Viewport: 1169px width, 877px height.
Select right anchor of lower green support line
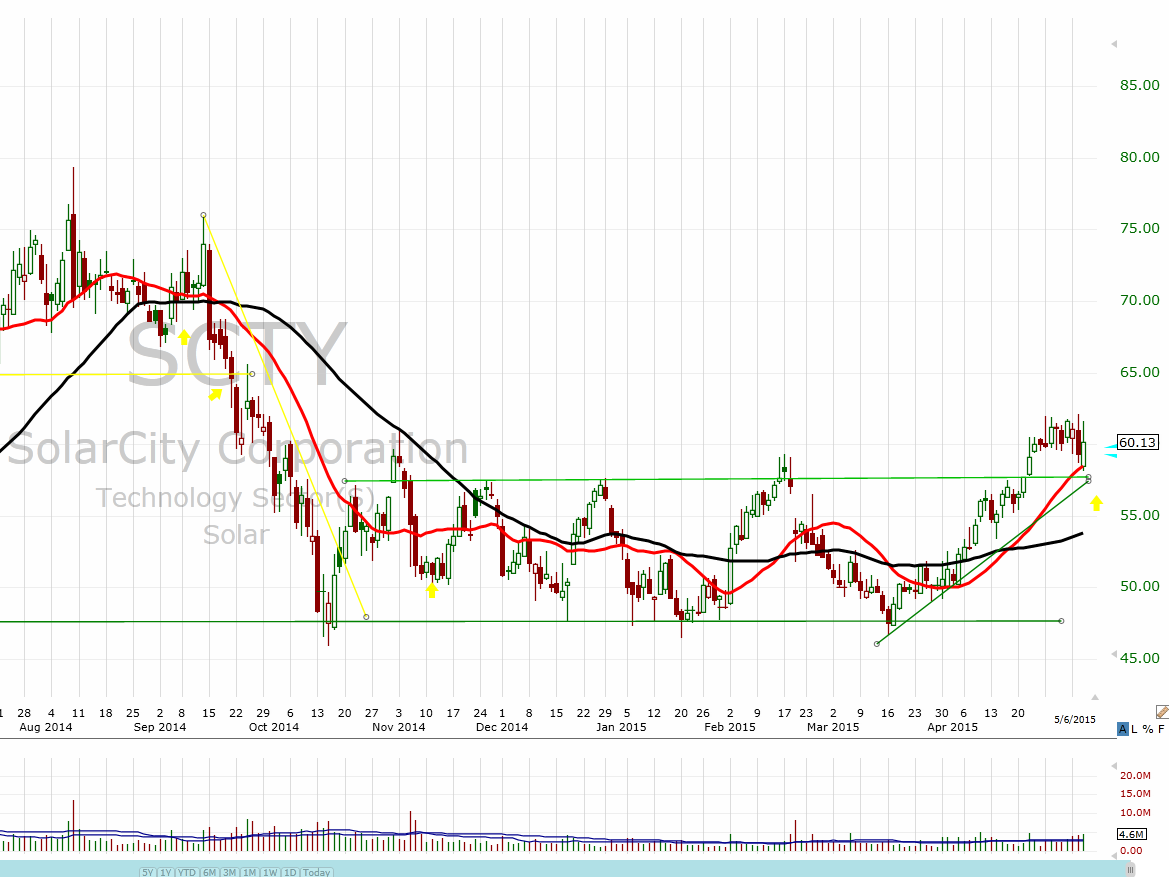pos(1062,620)
